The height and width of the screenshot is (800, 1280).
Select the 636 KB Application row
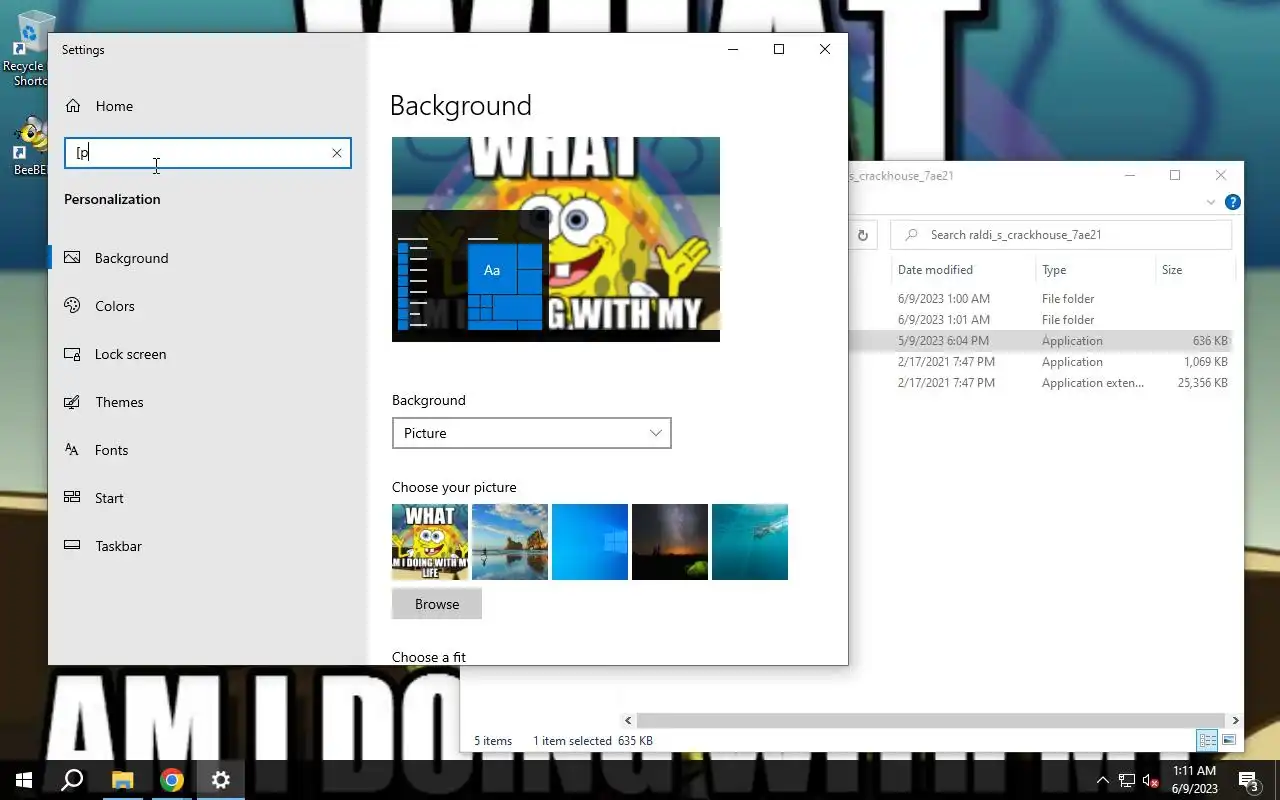click(1040, 341)
